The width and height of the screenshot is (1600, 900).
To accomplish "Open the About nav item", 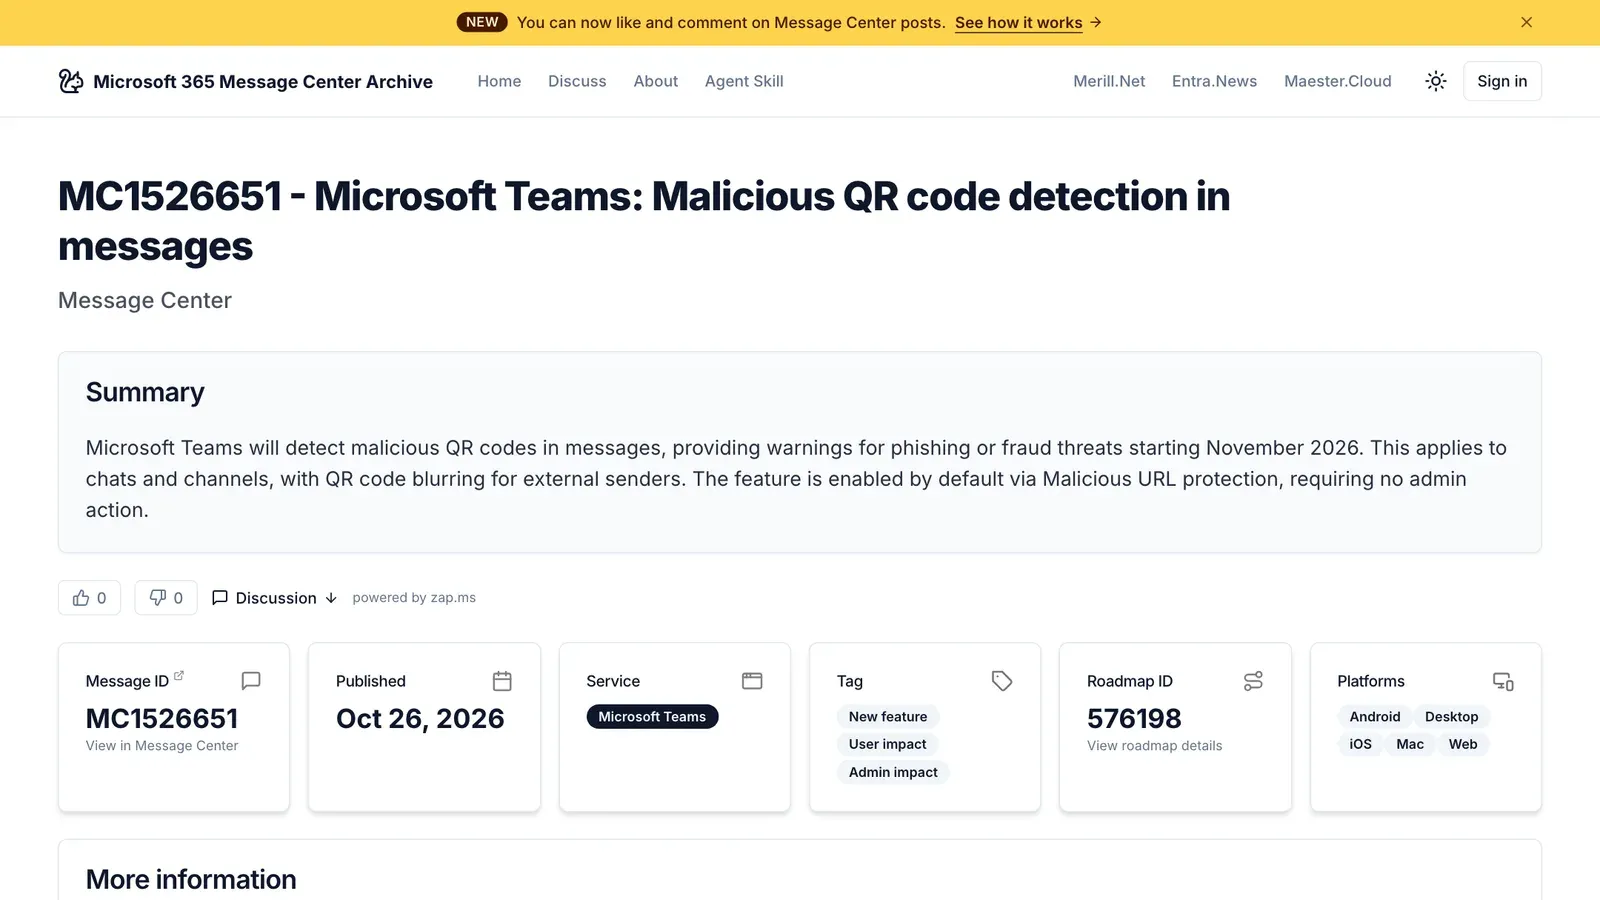I will tap(656, 81).
